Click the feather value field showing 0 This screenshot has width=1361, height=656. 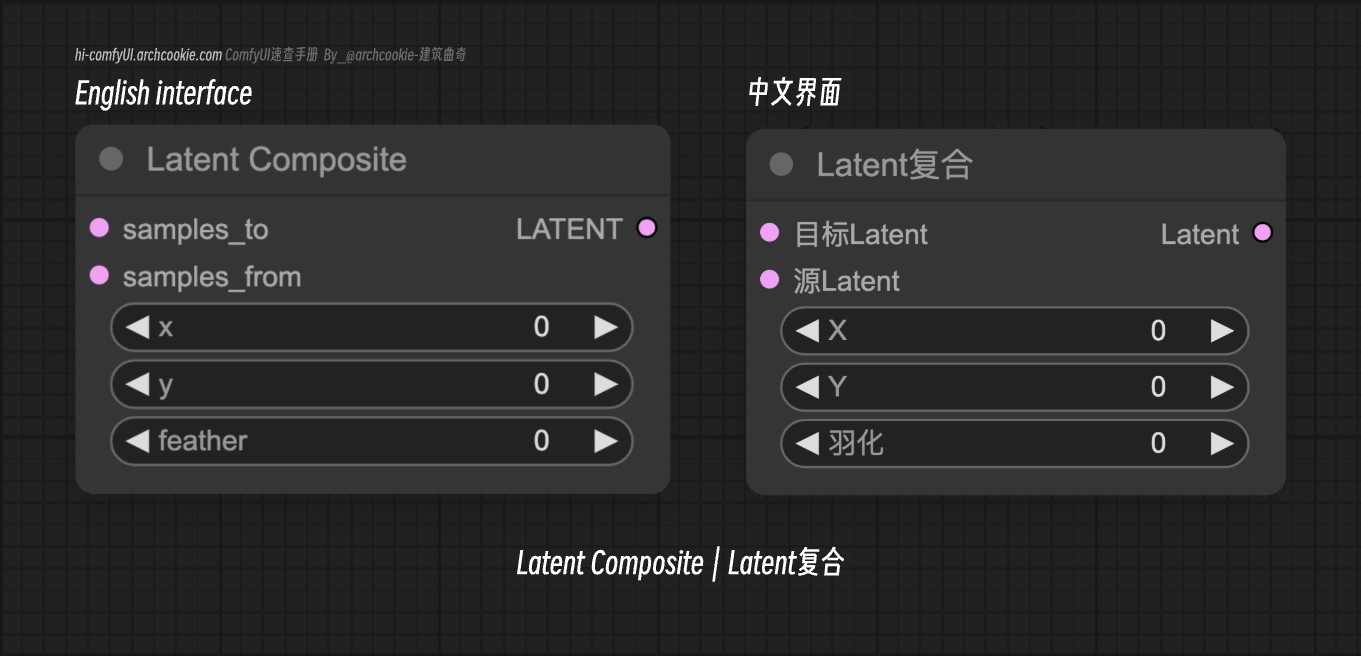pyautogui.click(x=371, y=441)
